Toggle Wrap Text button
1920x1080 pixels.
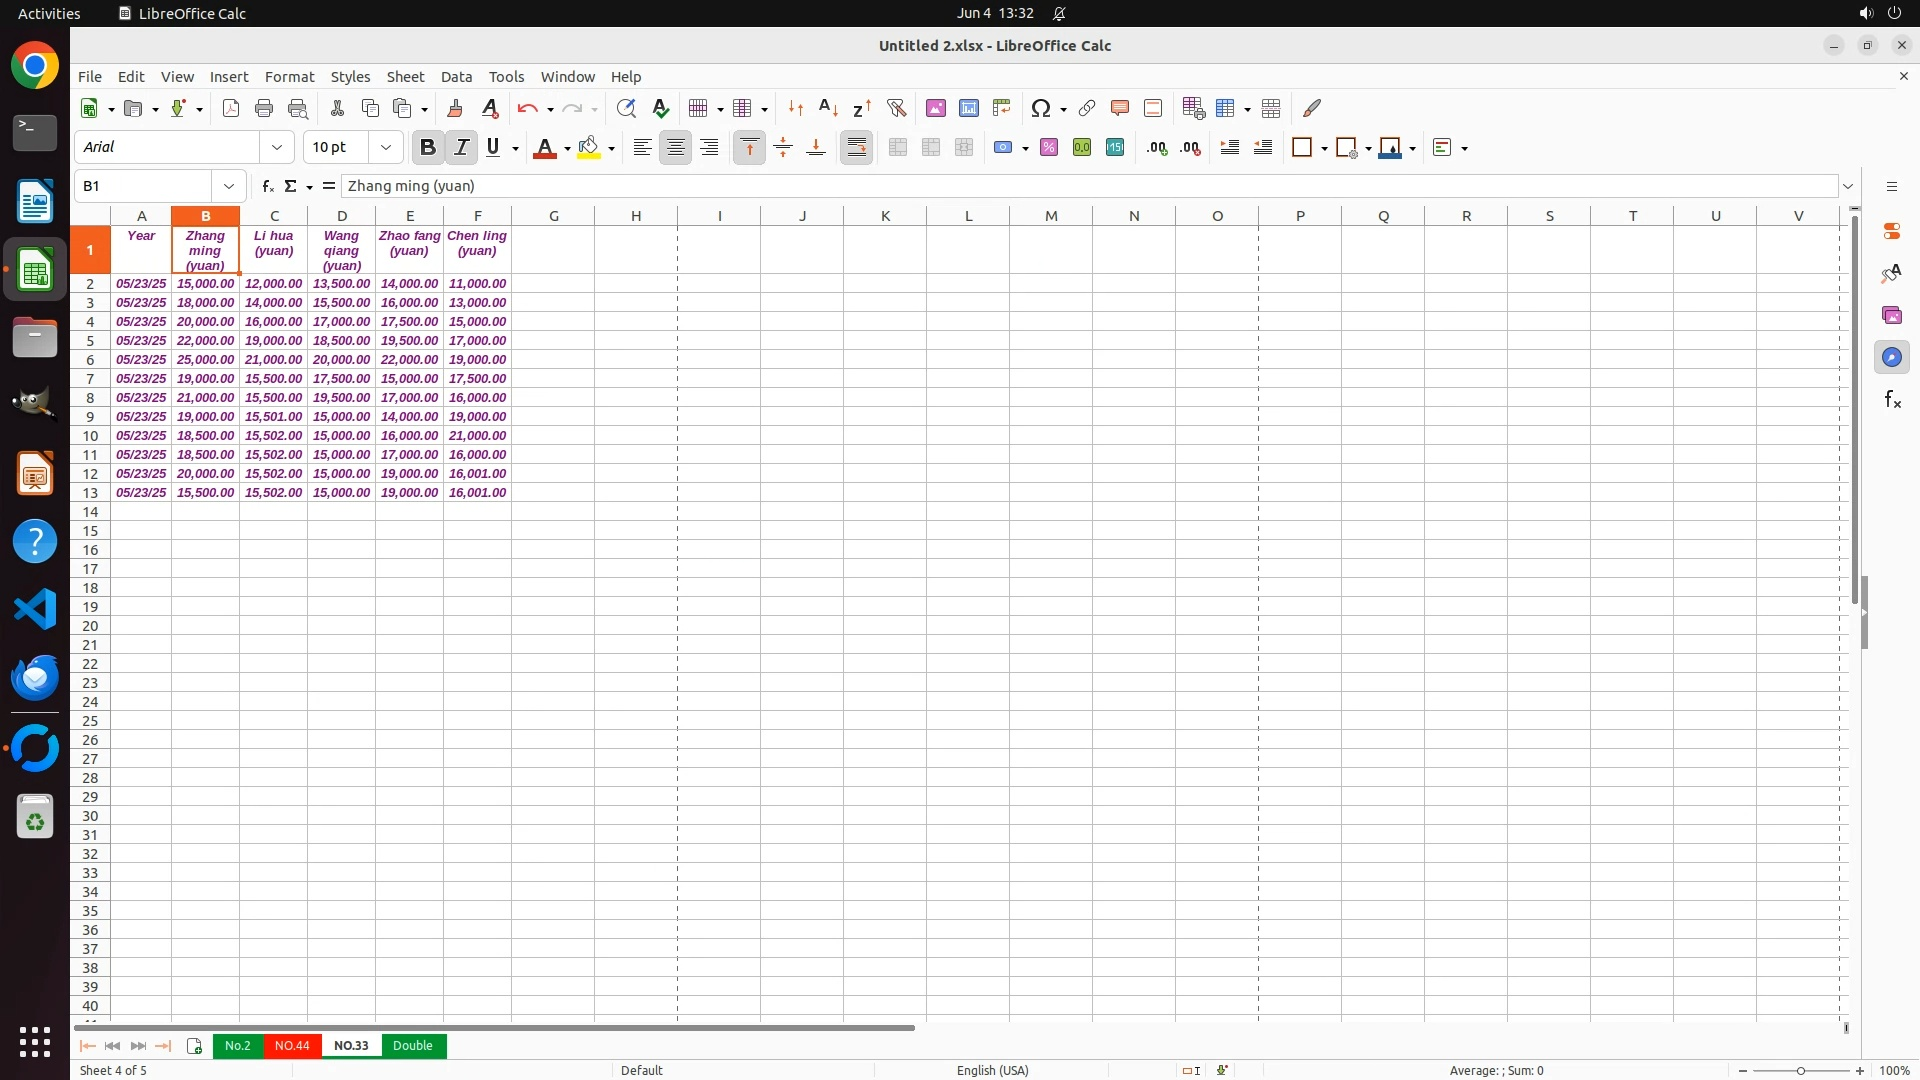pos(857,148)
